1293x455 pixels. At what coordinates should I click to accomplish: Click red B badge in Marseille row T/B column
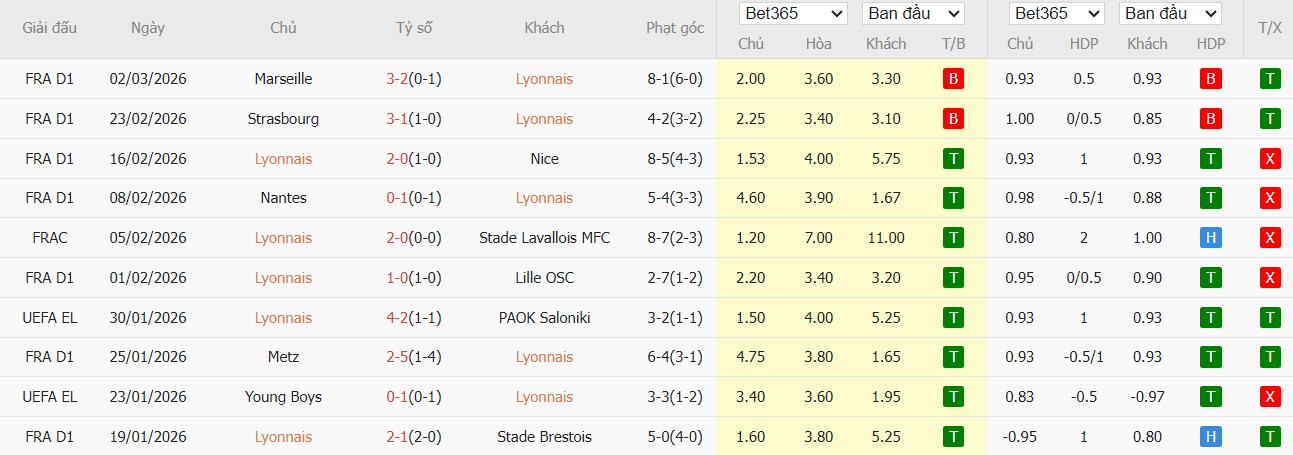(x=953, y=78)
